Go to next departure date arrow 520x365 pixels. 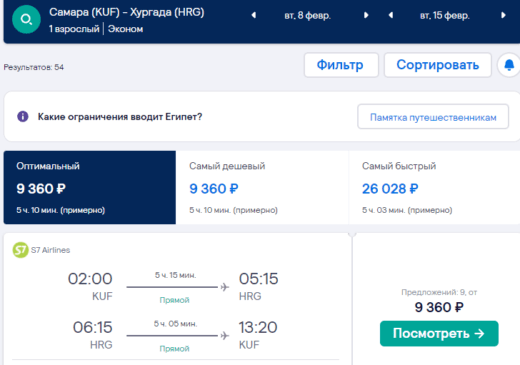pyautogui.click(x=366, y=15)
